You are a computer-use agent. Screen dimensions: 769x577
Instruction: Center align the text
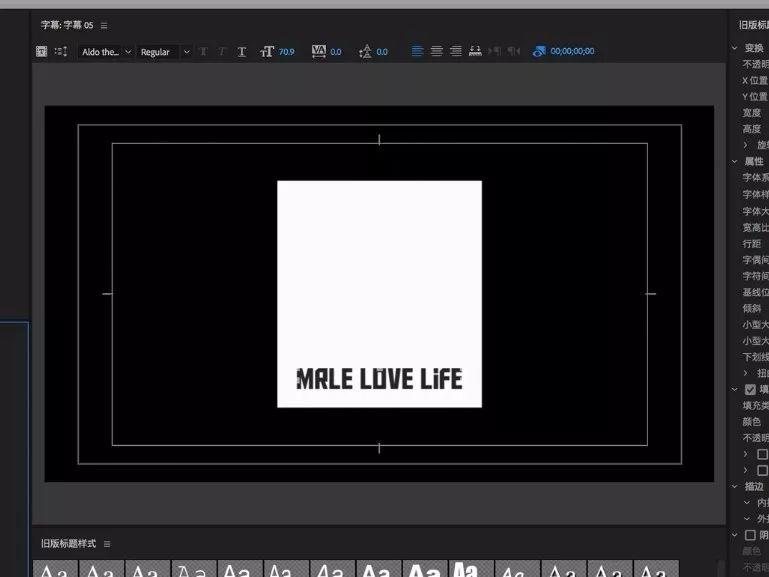(x=436, y=51)
